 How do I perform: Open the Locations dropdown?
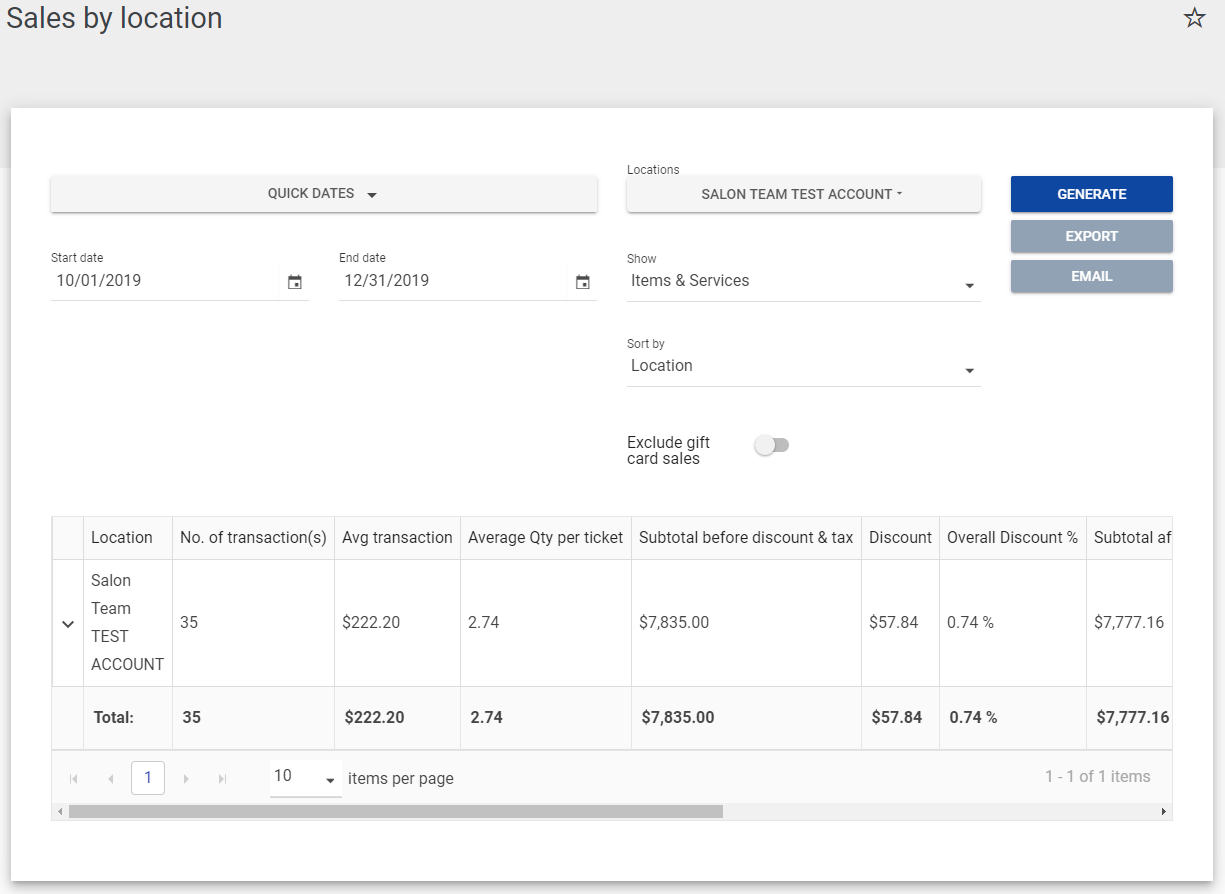(x=803, y=194)
